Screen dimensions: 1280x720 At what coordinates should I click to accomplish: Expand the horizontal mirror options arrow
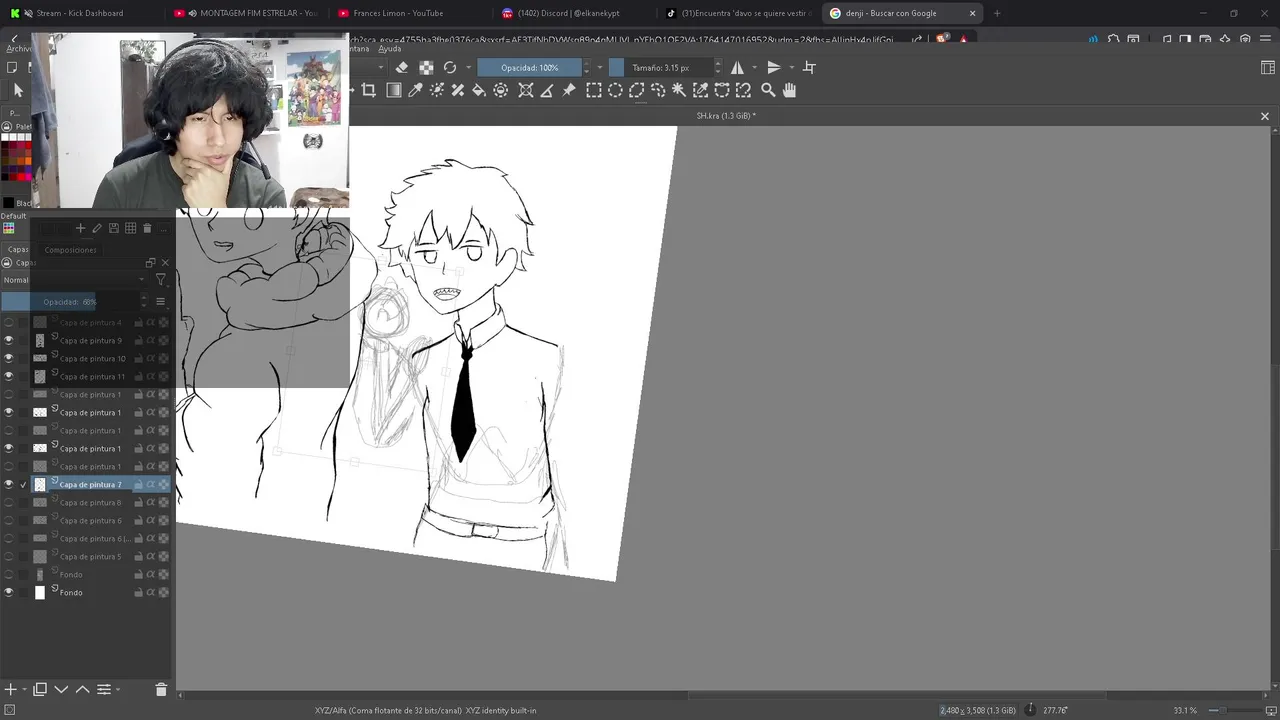754,67
